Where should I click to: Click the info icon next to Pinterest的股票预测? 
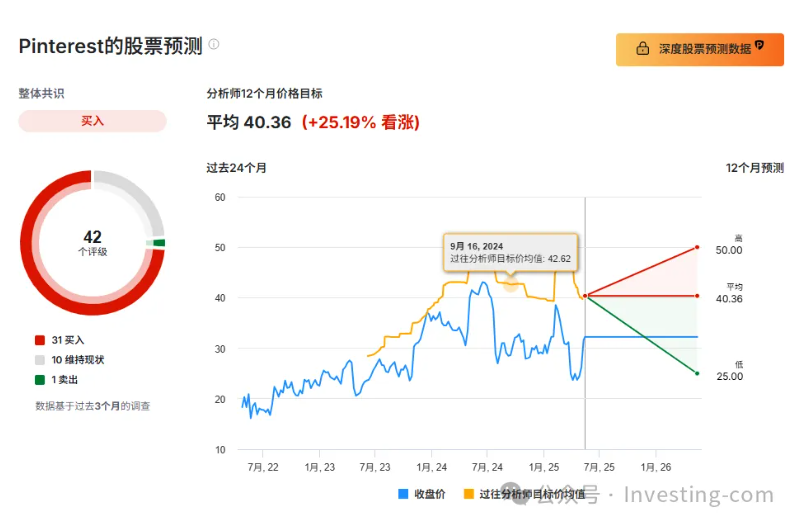pos(214,45)
